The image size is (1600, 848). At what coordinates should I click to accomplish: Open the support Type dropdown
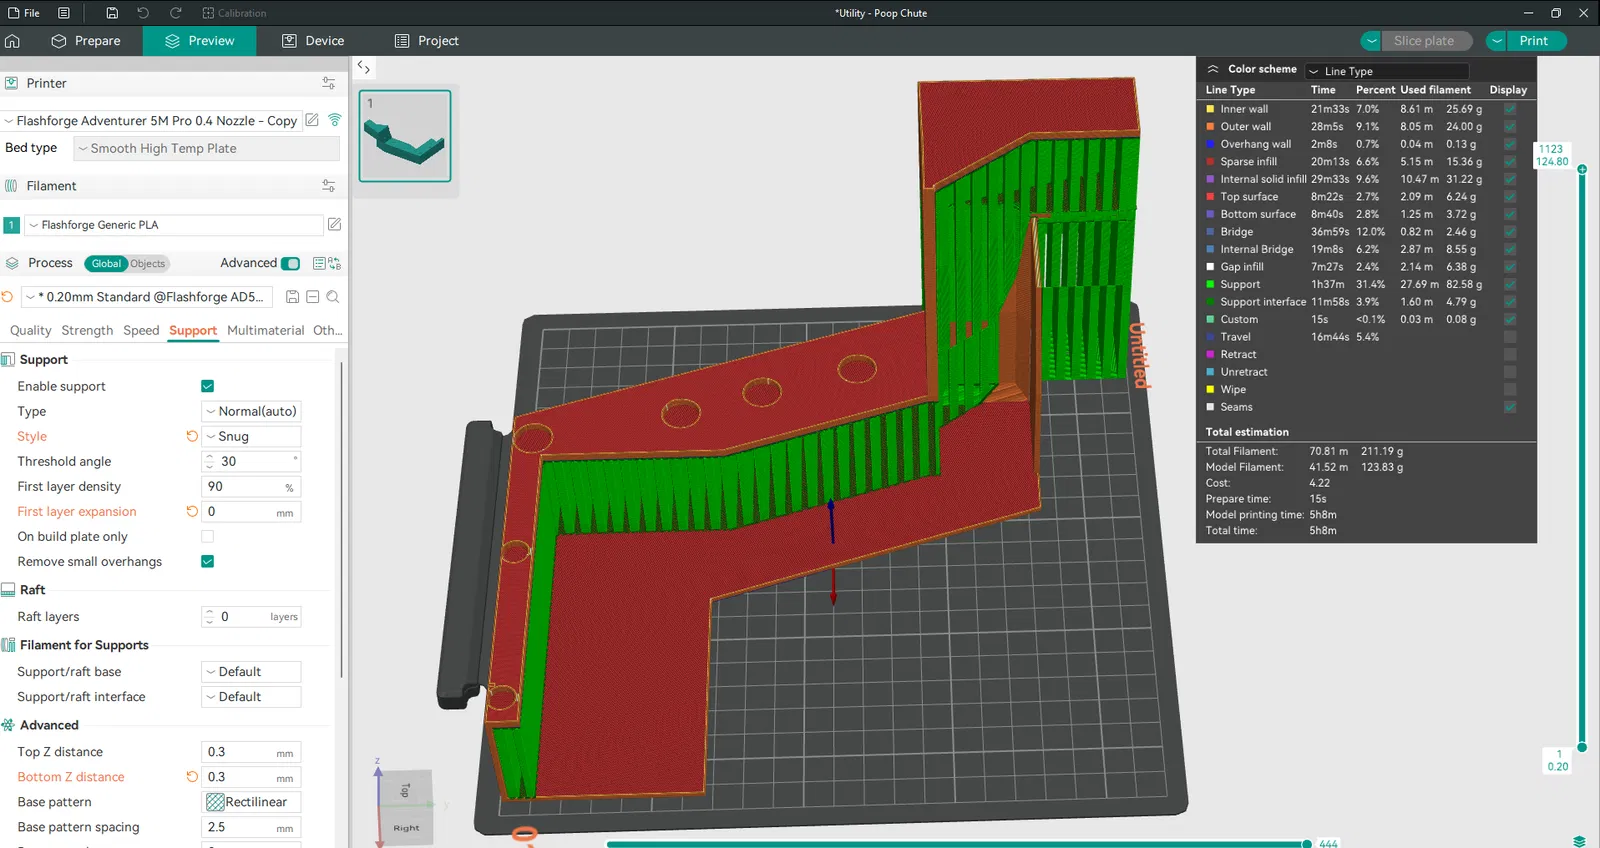point(251,411)
